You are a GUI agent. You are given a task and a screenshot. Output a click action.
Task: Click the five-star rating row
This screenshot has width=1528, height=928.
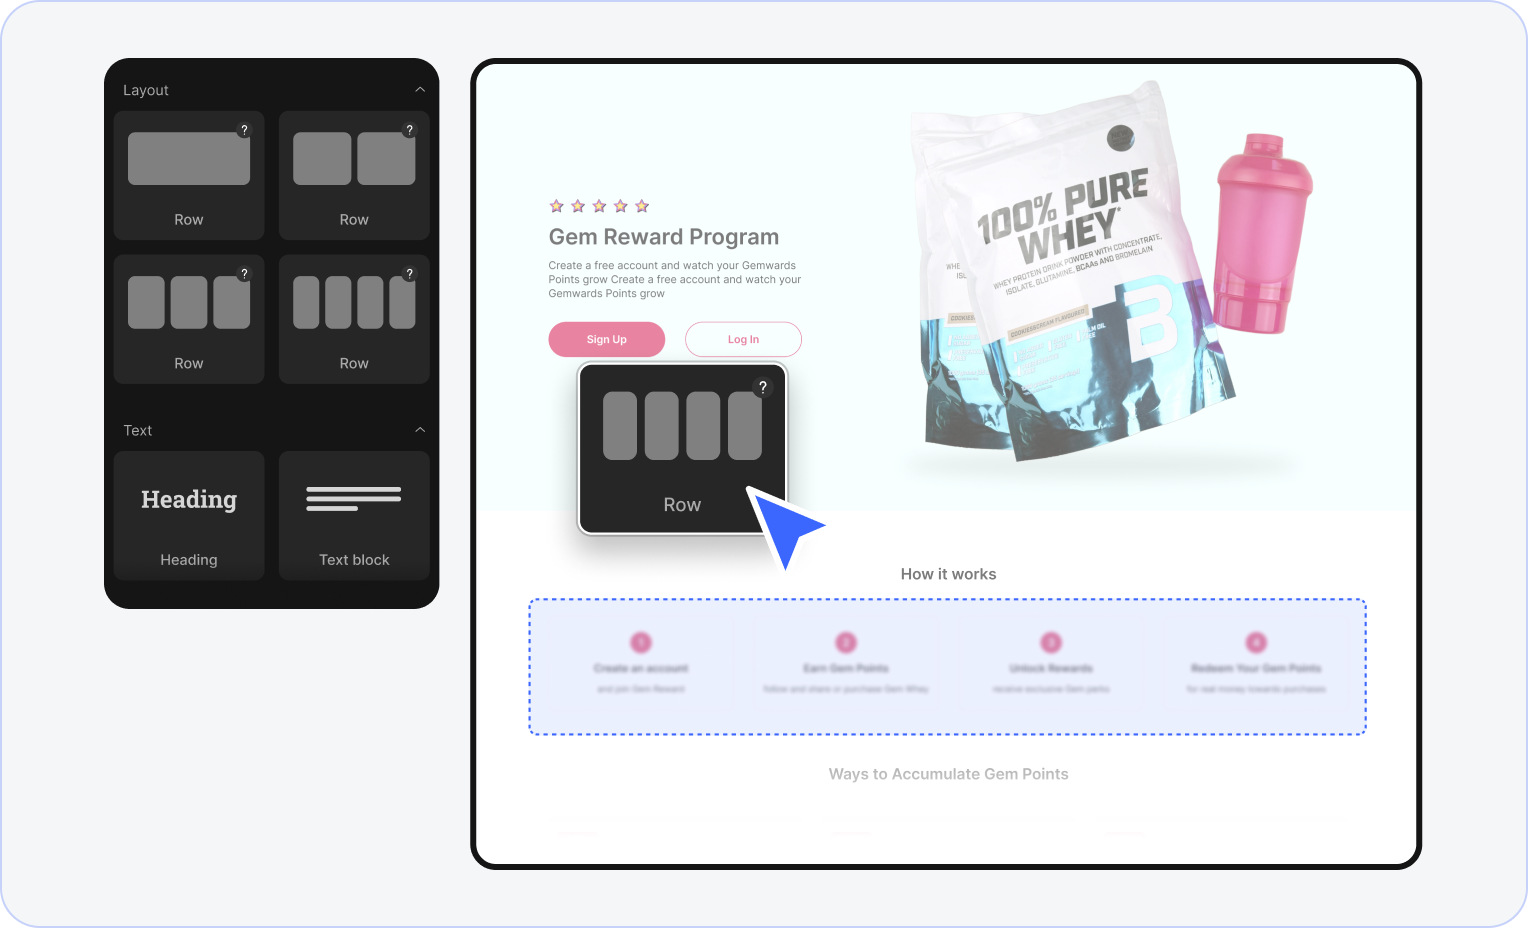pyautogui.click(x=599, y=206)
